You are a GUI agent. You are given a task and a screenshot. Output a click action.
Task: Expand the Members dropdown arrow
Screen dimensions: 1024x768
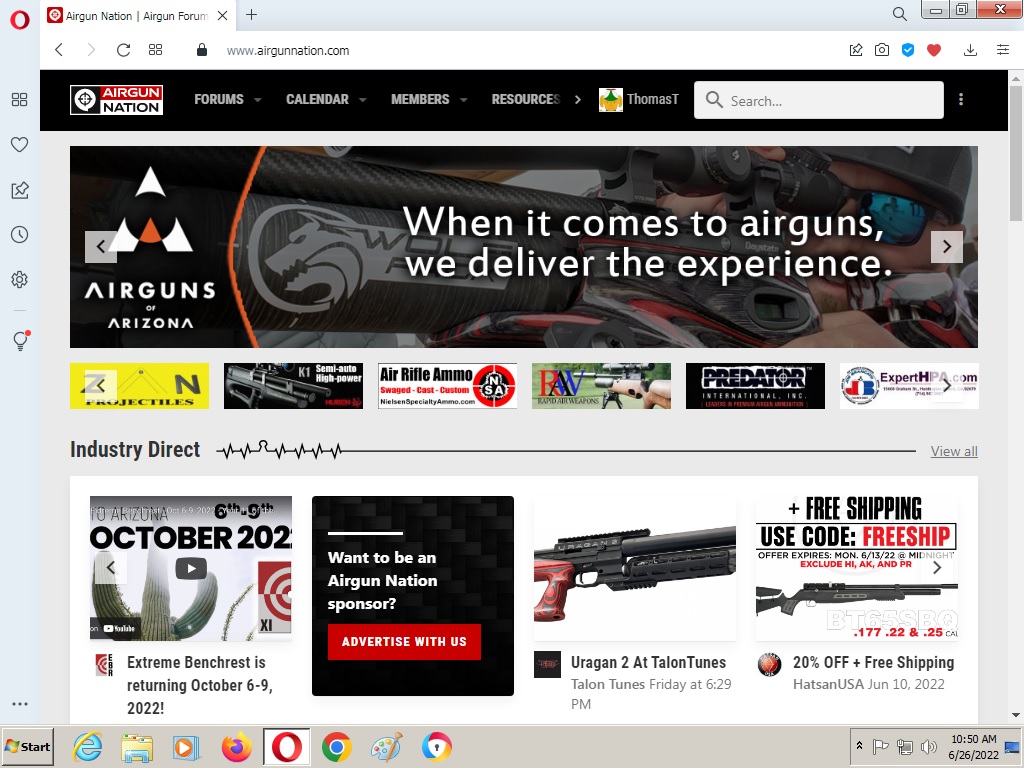click(x=464, y=100)
